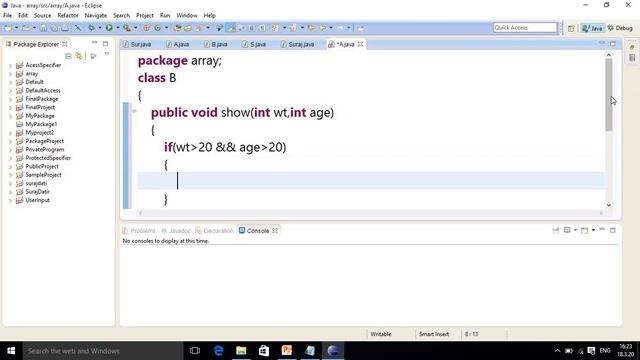Select the SurajDatir project
Image resolution: width=640 pixels, height=360 pixels.
coord(37,192)
